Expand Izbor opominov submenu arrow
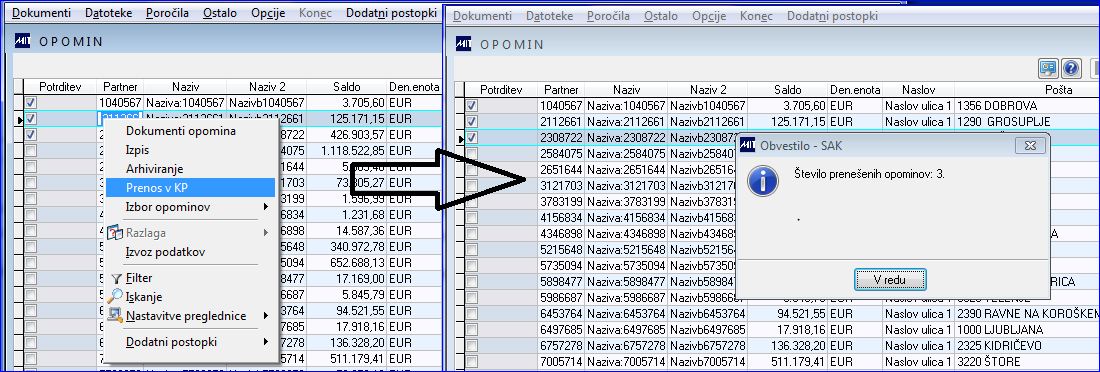 266,207
